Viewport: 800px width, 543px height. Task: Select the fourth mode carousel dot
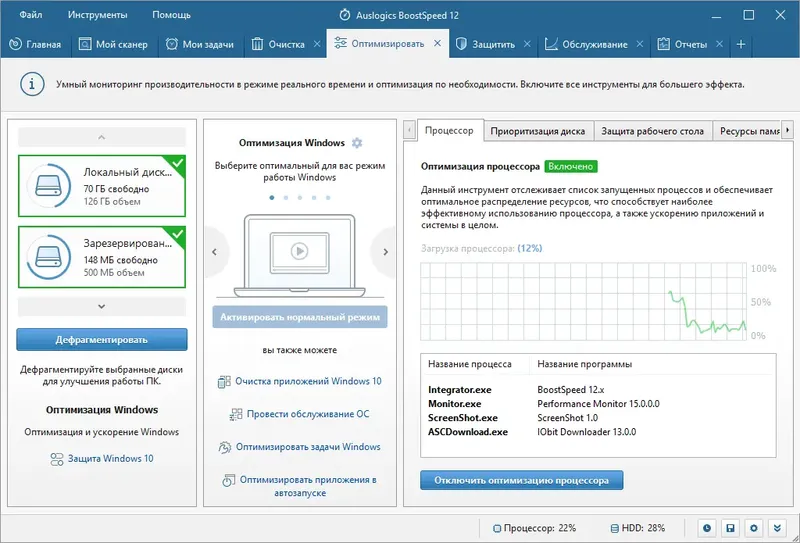click(x=314, y=198)
